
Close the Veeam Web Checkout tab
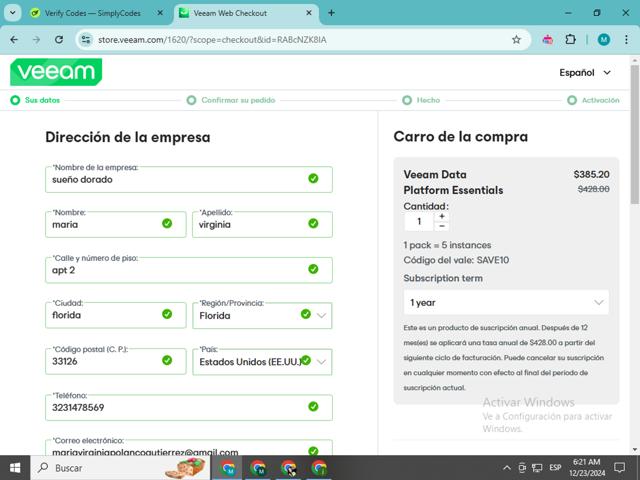pyautogui.click(x=309, y=13)
